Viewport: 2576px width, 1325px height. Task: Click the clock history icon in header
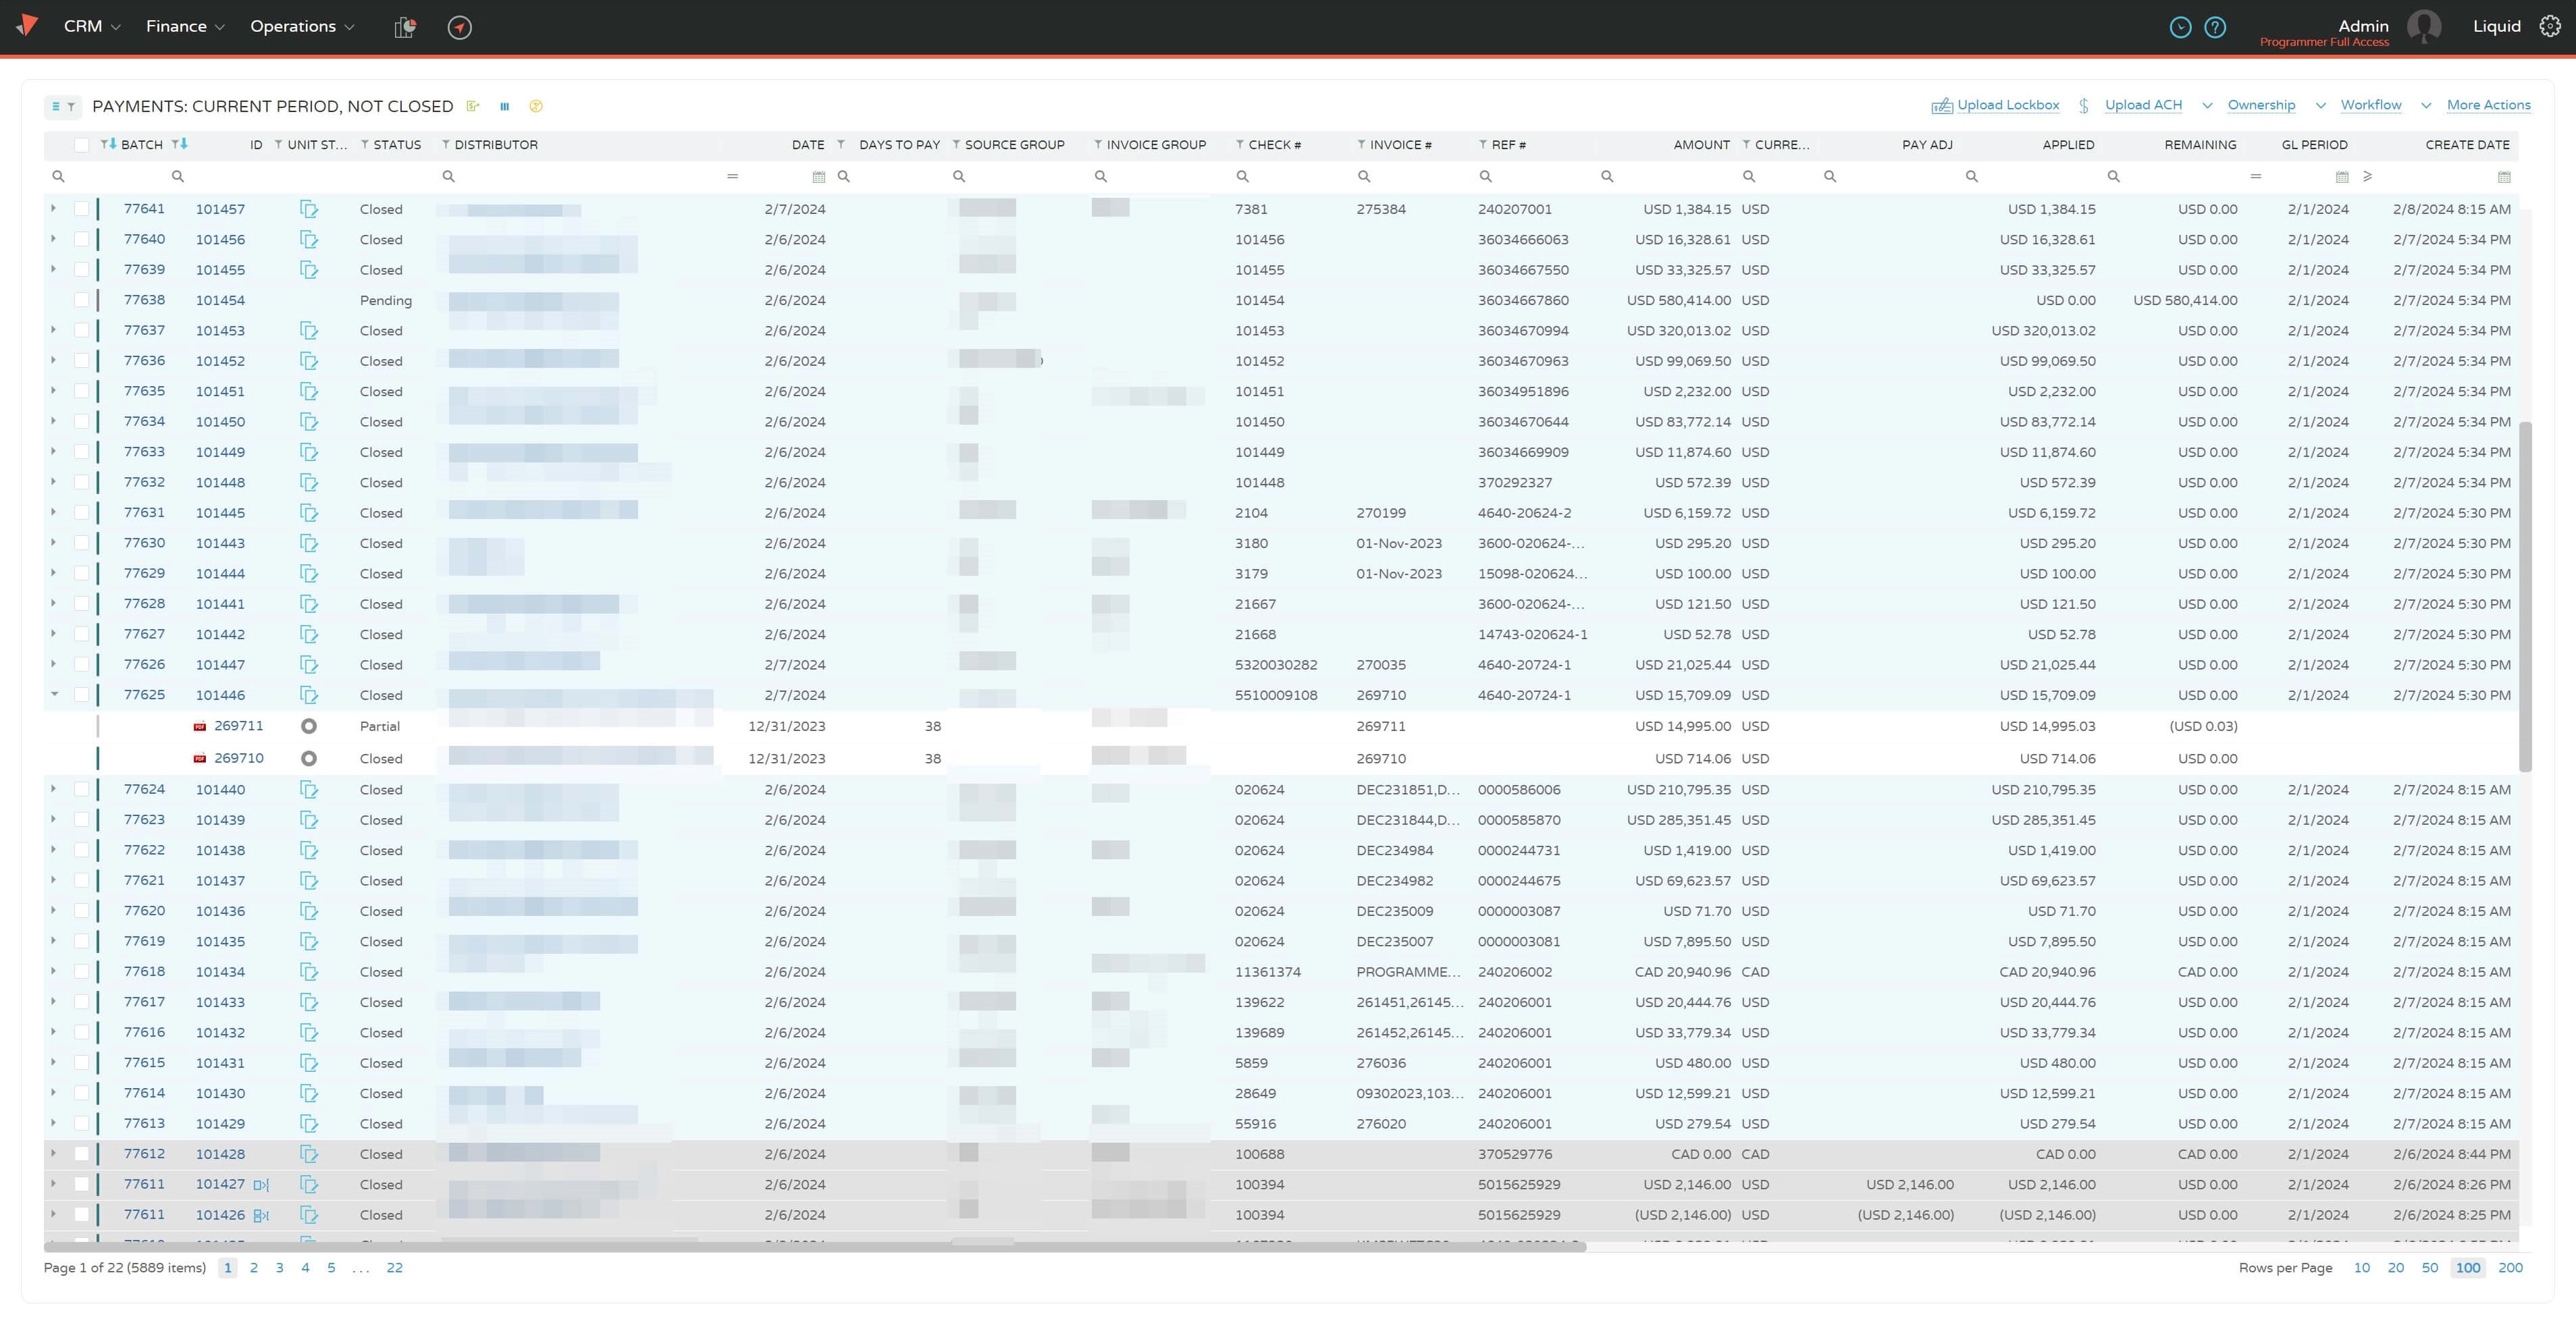pyautogui.click(x=2180, y=27)
